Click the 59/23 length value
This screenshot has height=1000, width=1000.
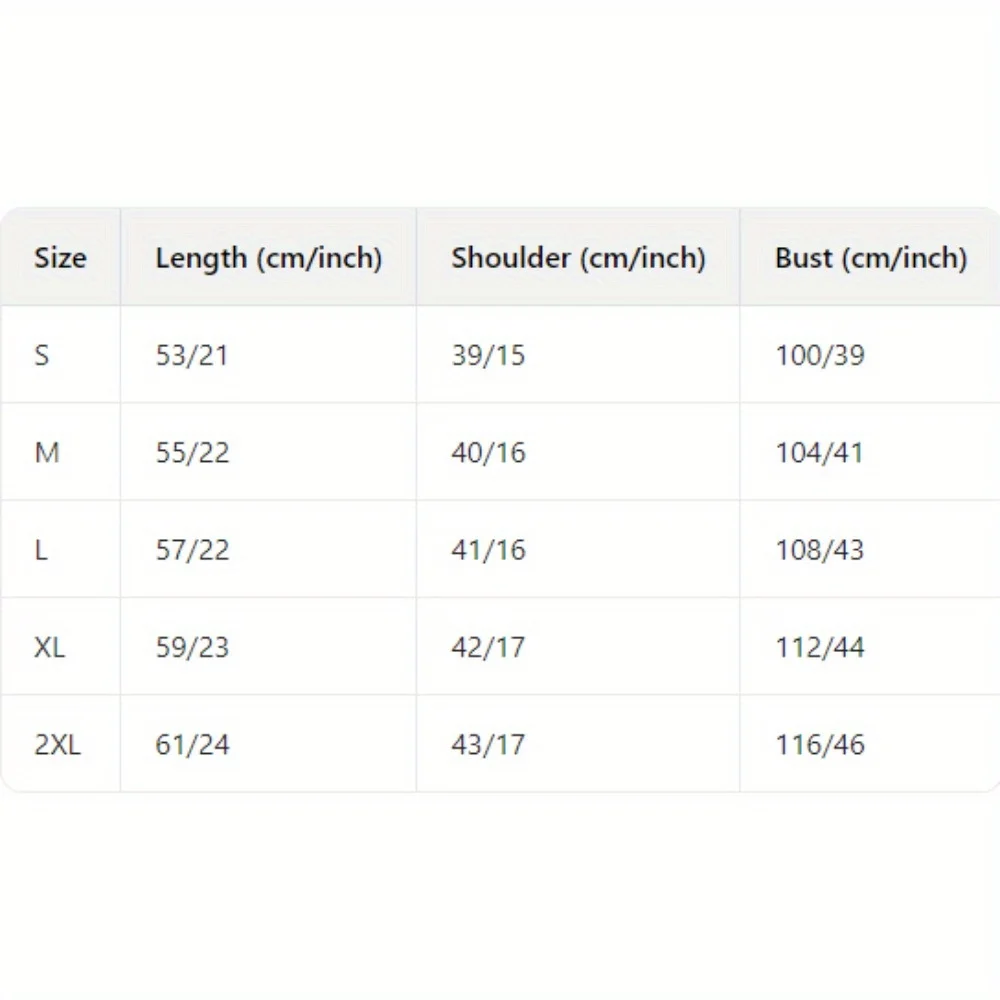[x=192, y=647]
